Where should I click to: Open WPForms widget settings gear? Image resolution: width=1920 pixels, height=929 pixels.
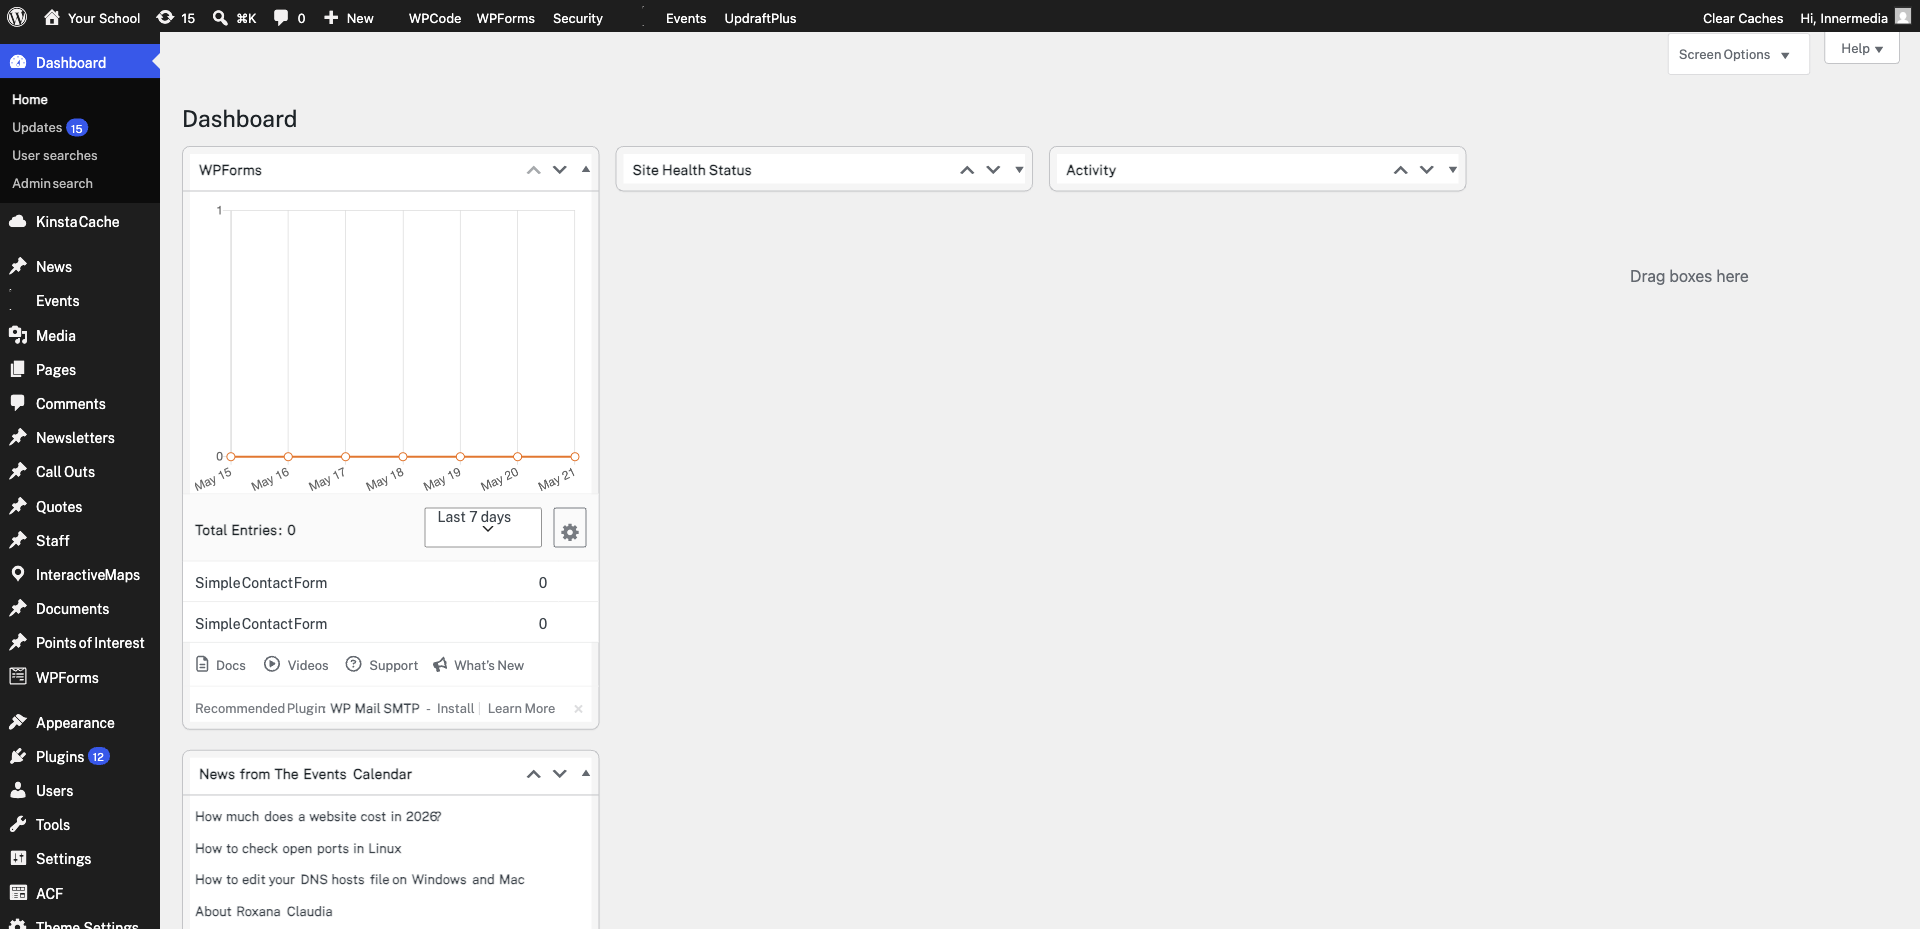pyautogui.click(x=570, y=528)
